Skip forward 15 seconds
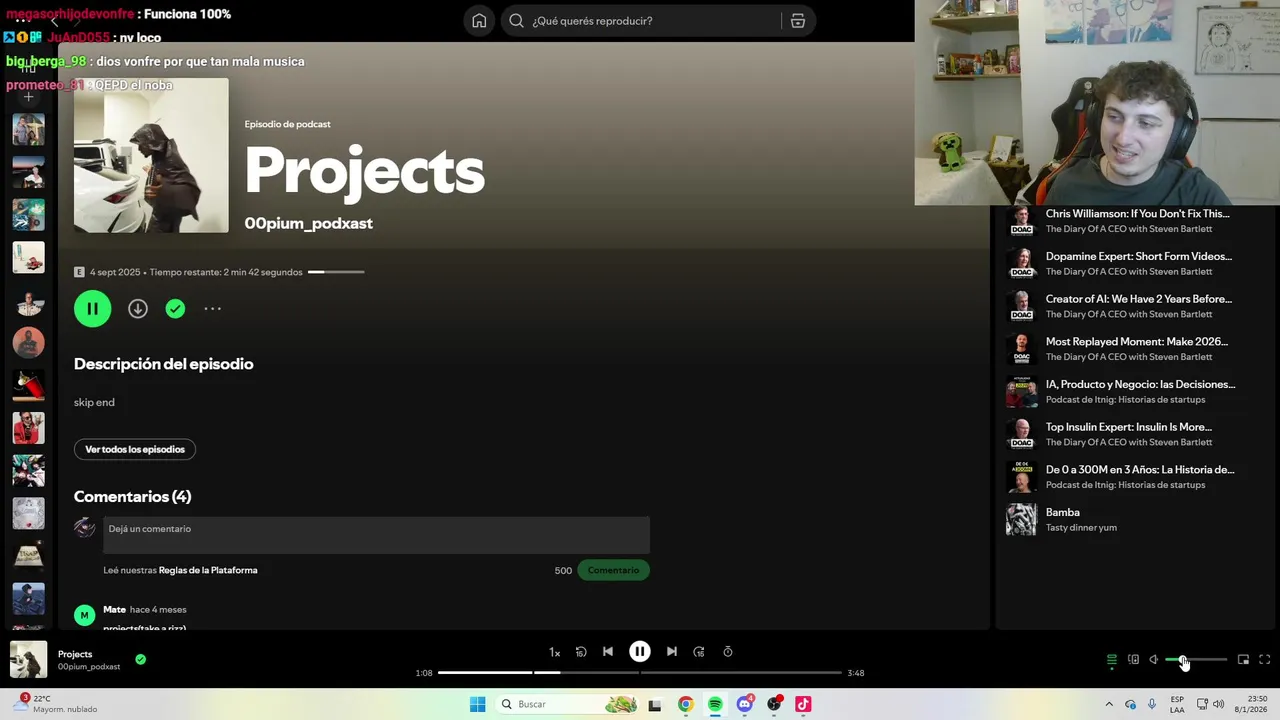Image resolution: width=1280 pixels, height=720 pixels. click(x=699, y=652)
